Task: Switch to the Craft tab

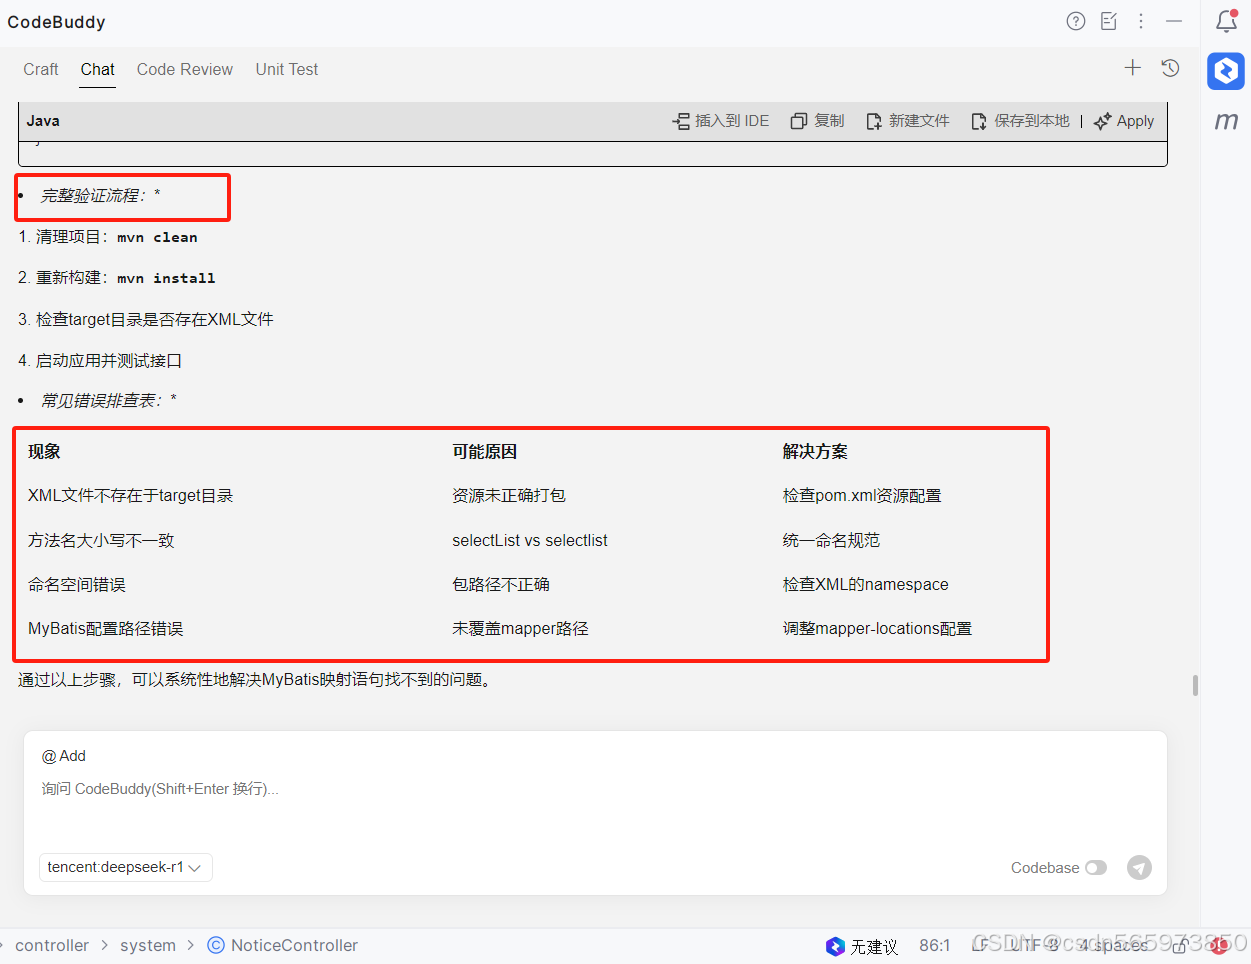Action: (41, 69)
